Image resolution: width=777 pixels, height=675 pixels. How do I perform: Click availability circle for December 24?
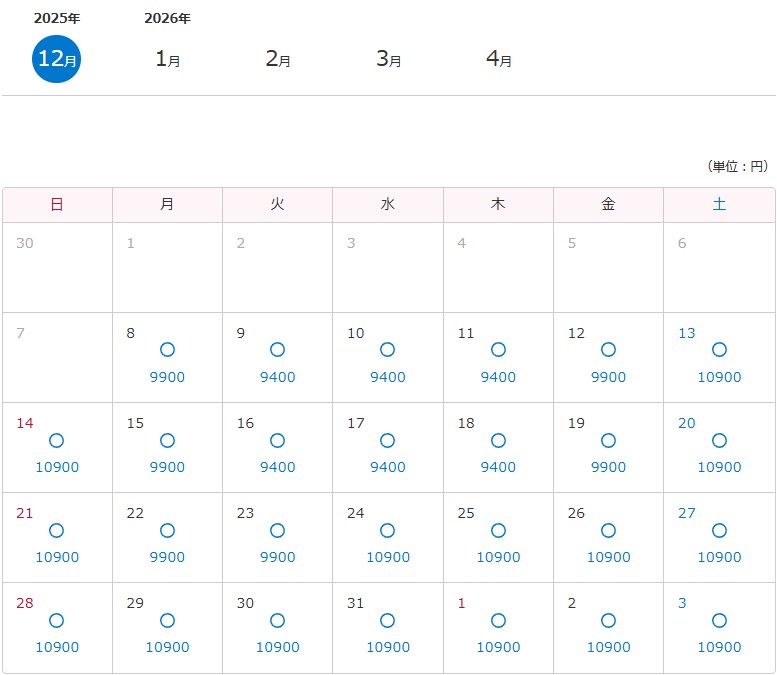pos(387,530)
